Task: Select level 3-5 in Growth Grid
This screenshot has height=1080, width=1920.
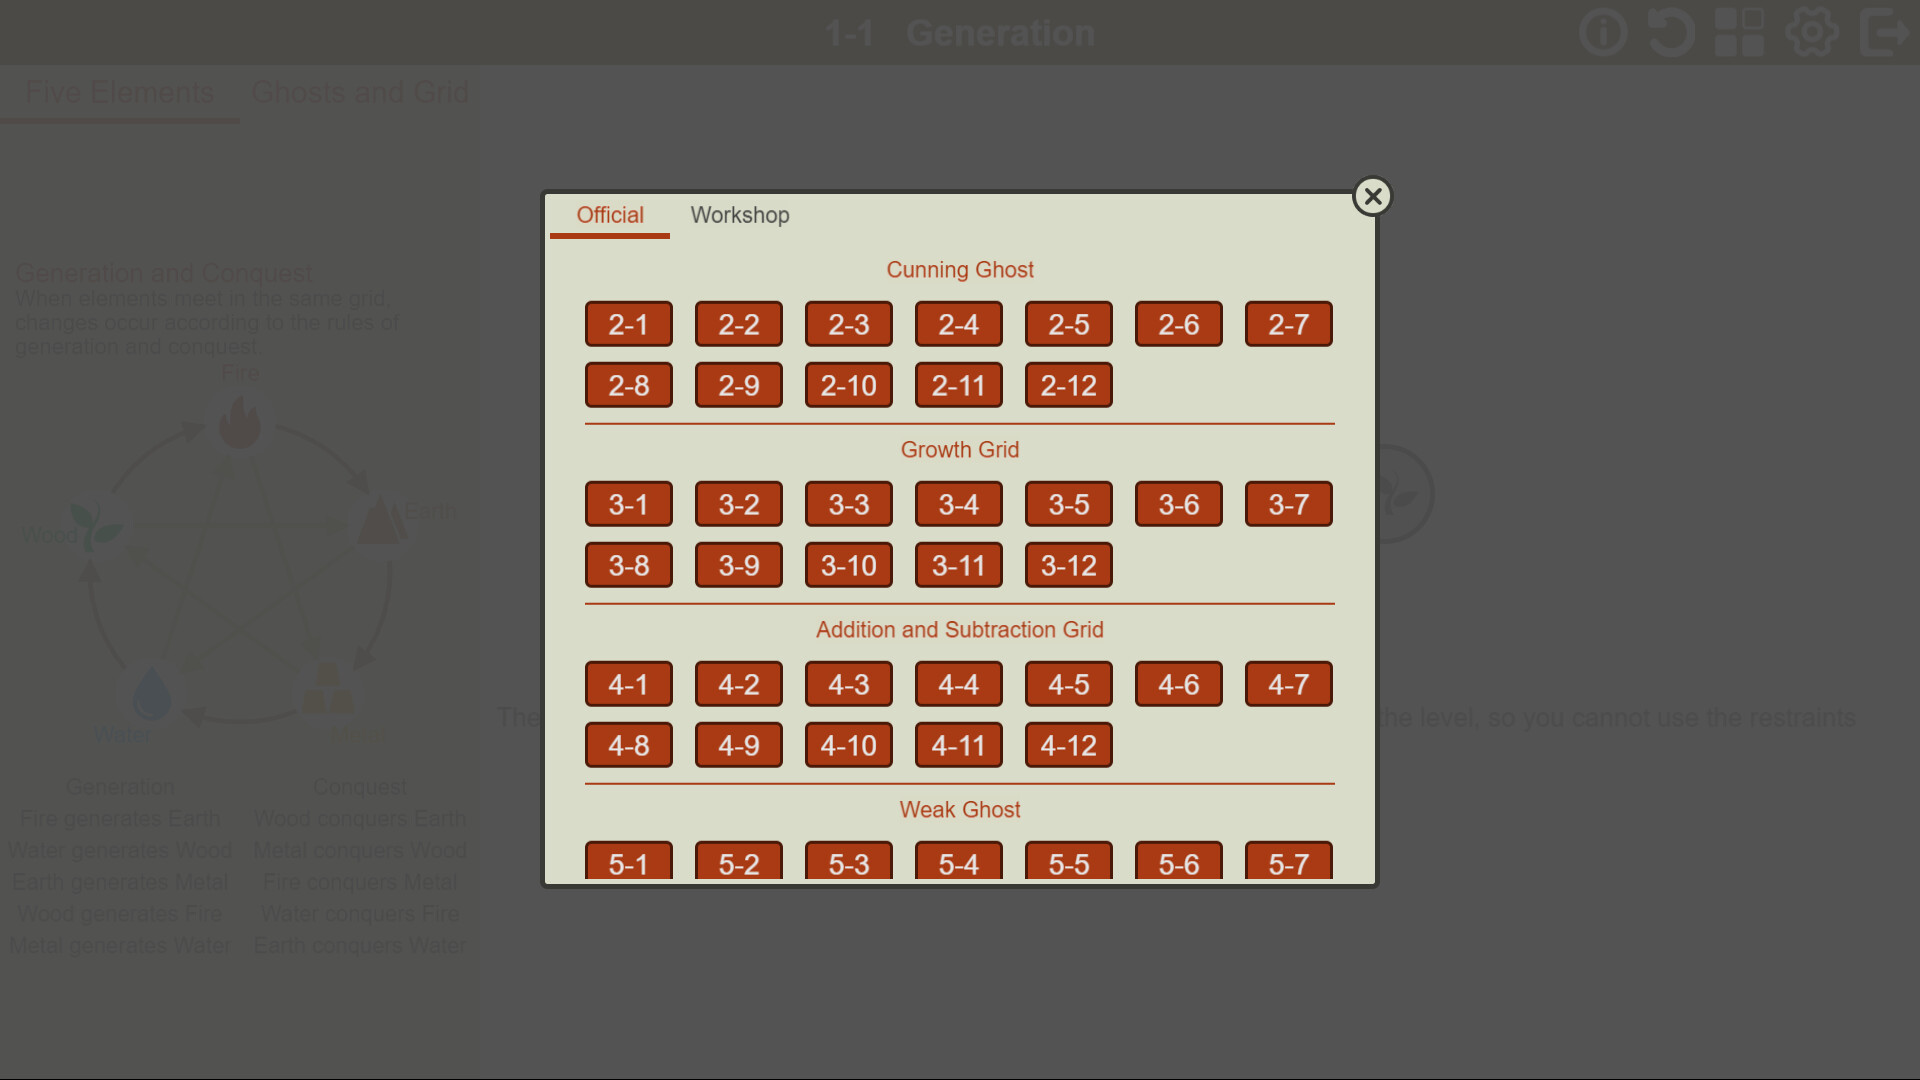Action: tap(1068, 504)
